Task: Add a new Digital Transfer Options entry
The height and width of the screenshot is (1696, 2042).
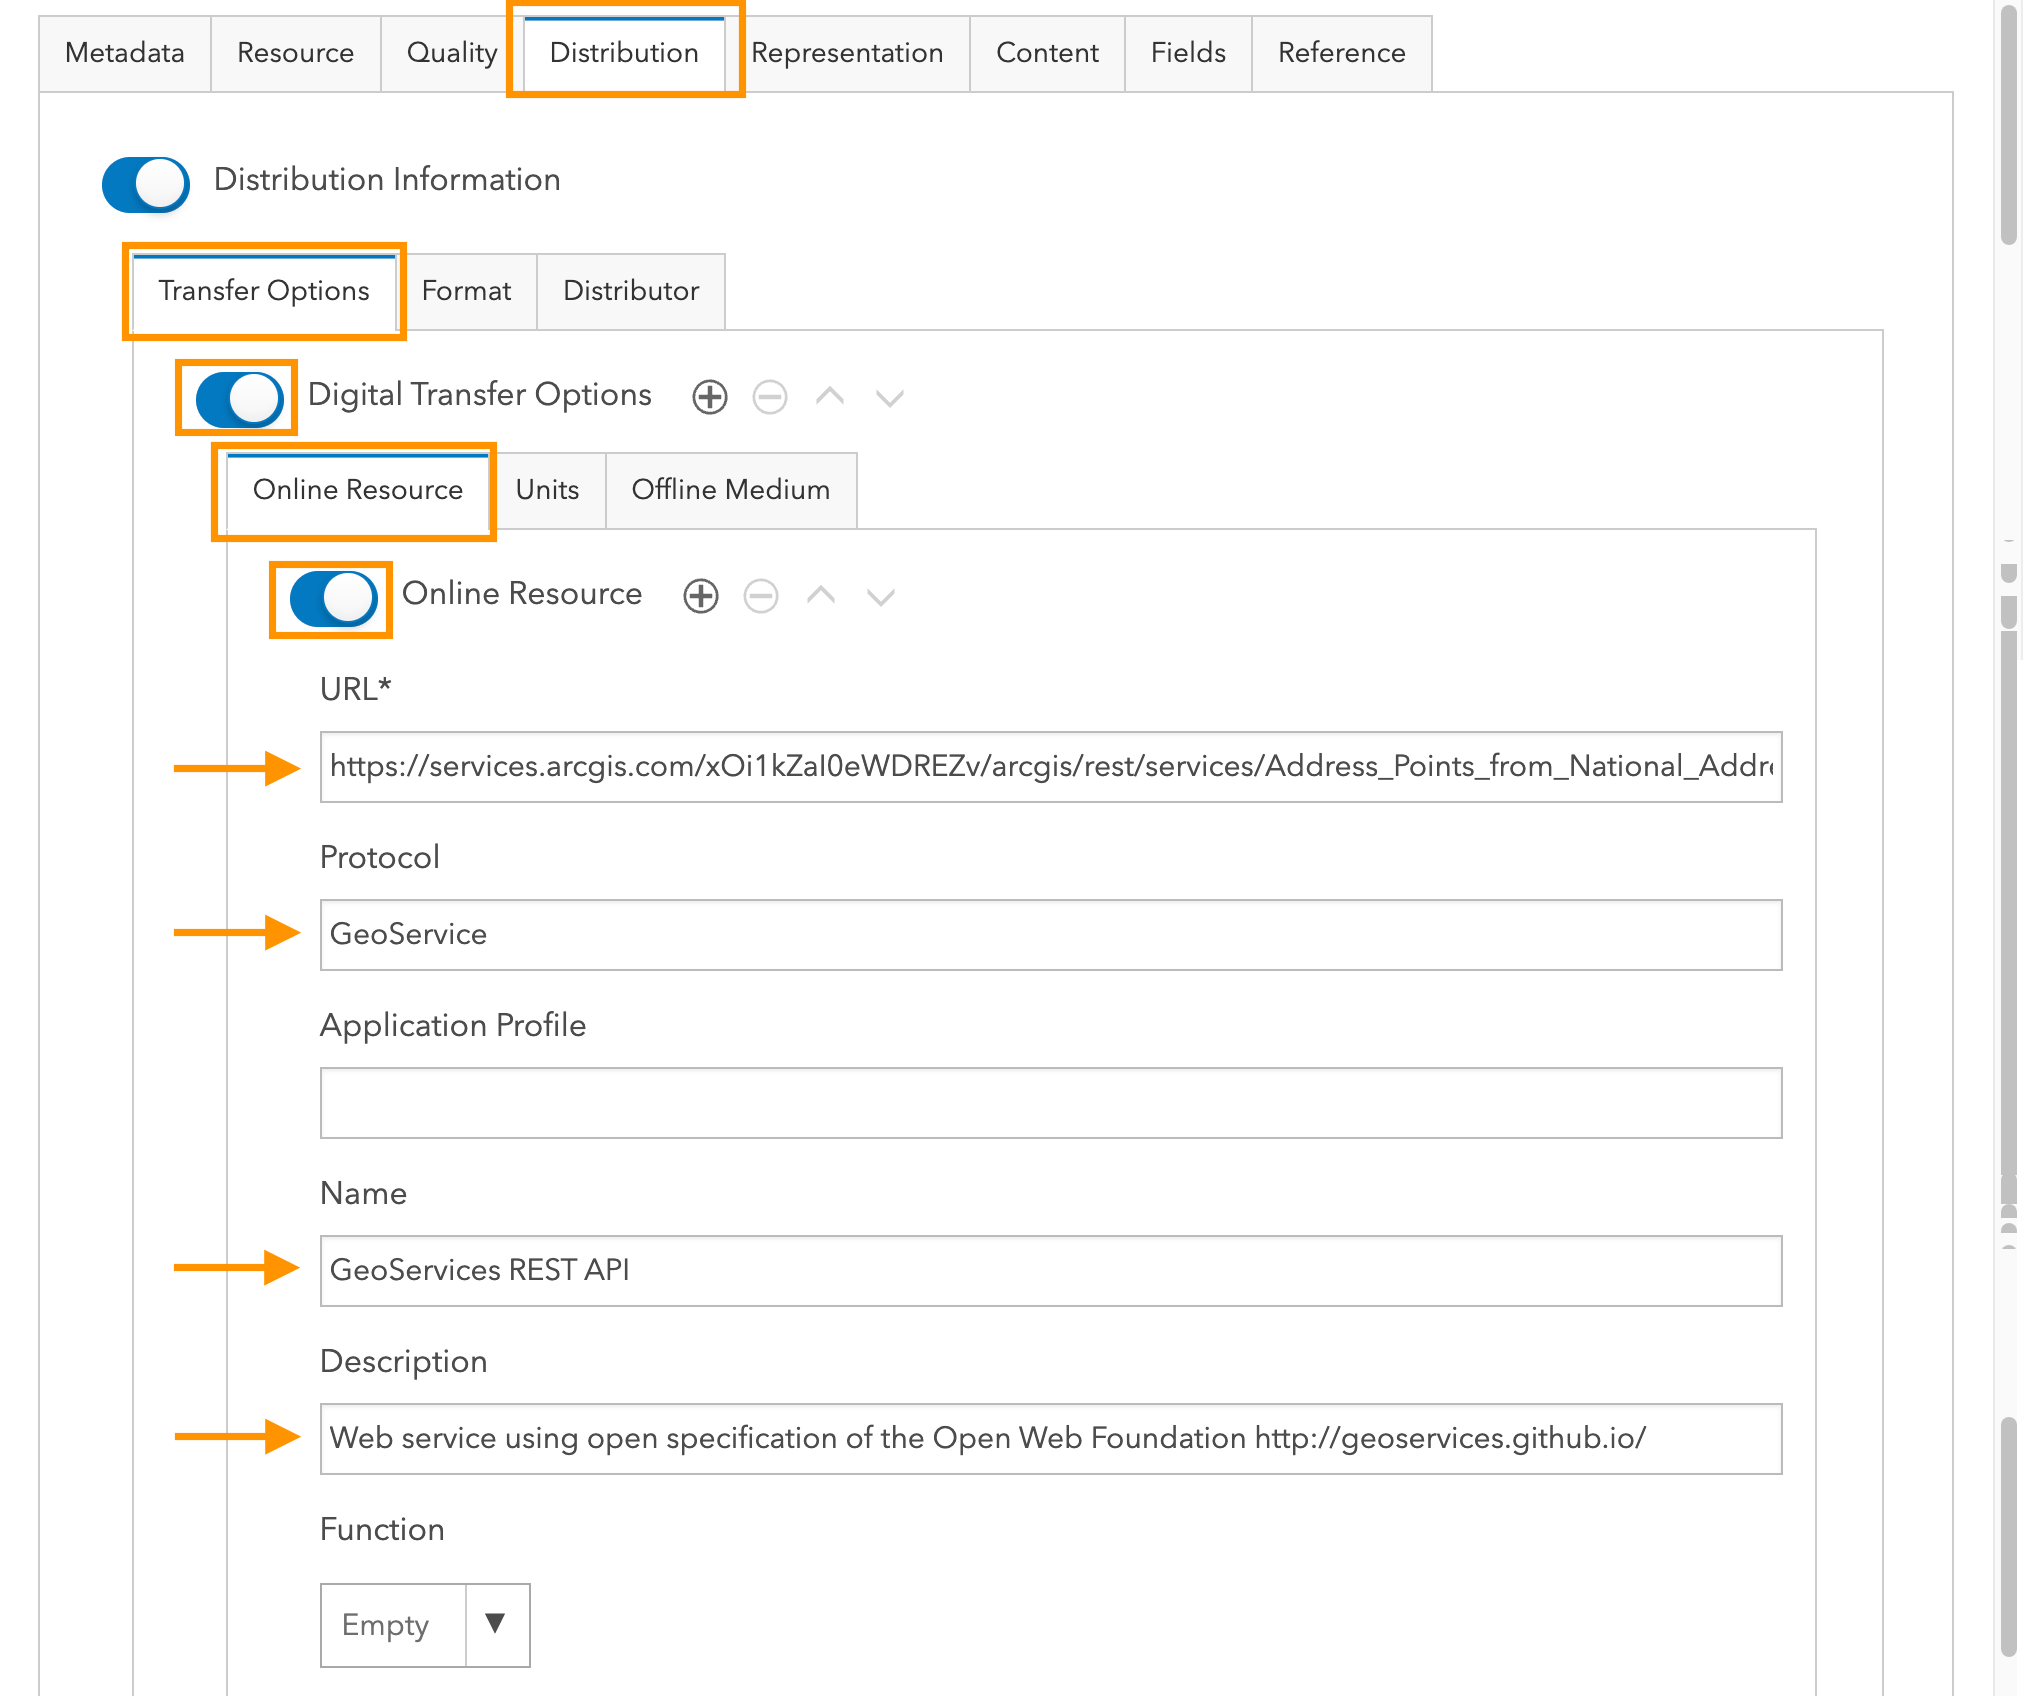Action: [x=709, y=397]
